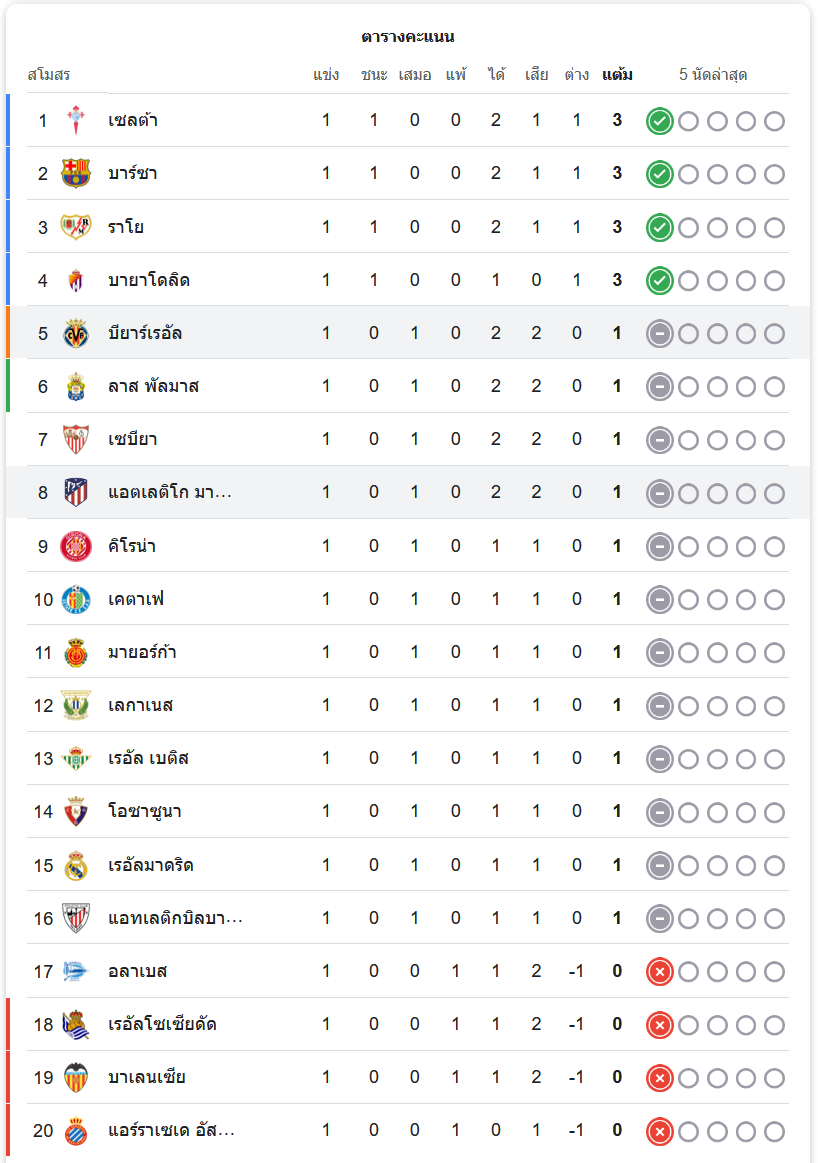Click Alavés' red loss result indicator
Image resolution: width=818 pixels, height=1163 pixels.
(659, 971)
